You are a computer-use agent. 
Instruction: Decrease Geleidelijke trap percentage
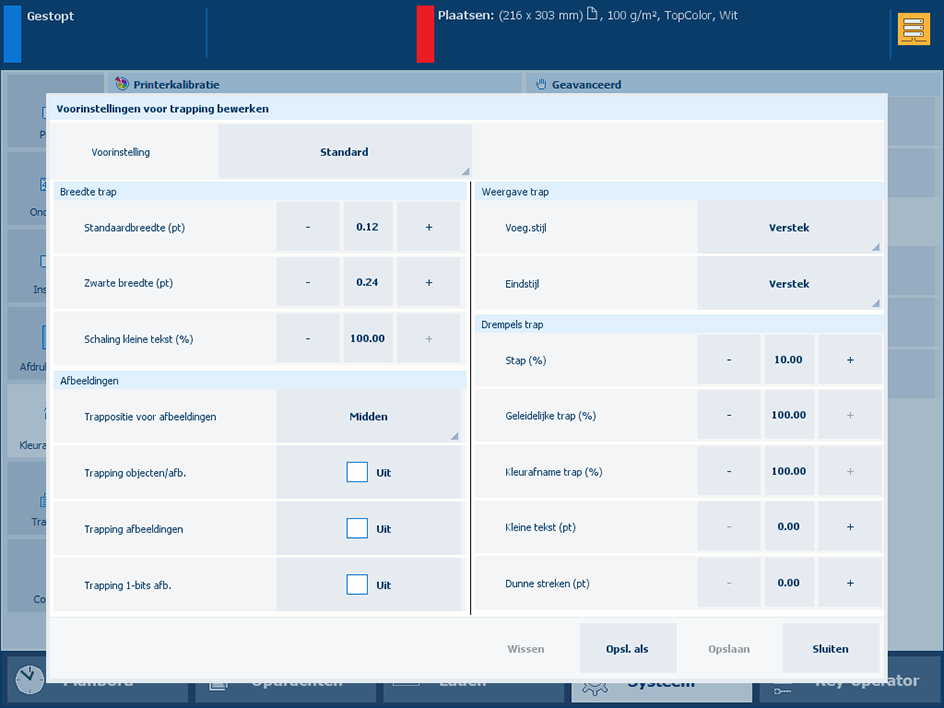[729, 415]
